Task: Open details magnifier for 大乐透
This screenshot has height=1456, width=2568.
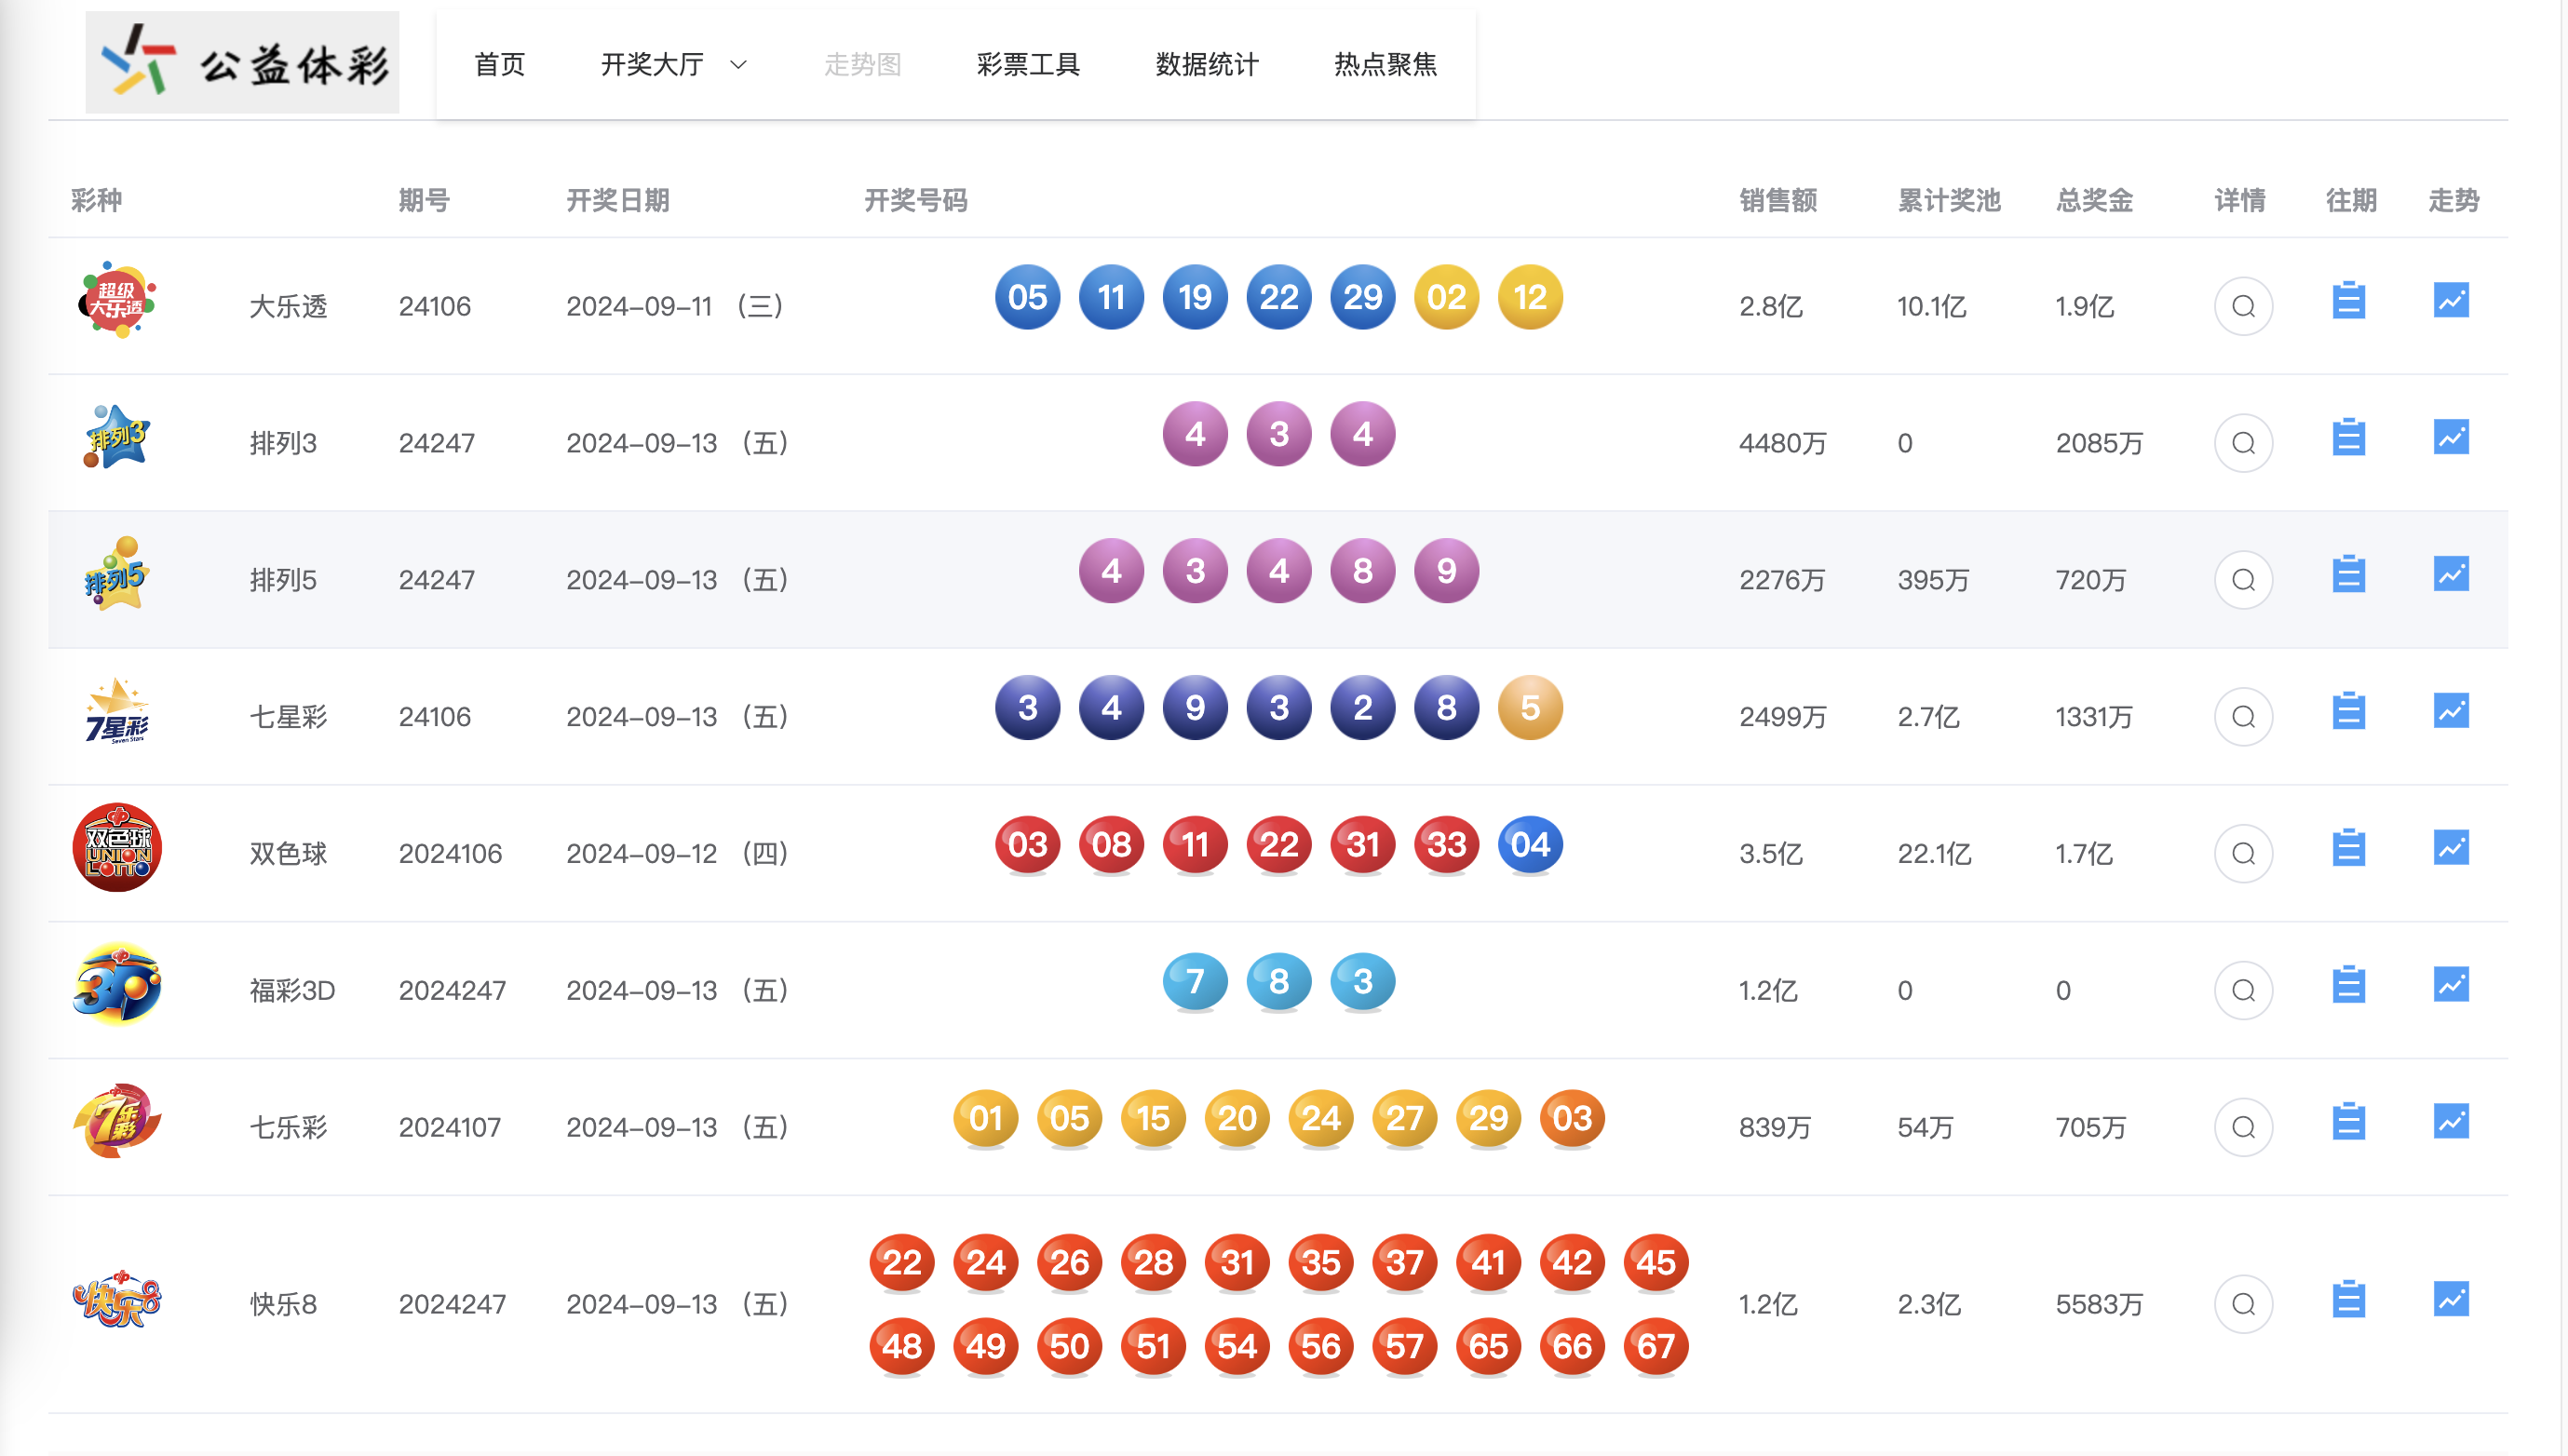Action: coord(2243,306)
